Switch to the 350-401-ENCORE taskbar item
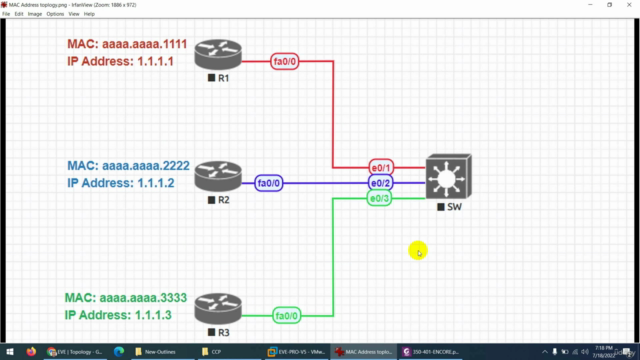This screenshot has width=640, height=360. point(431,351)
